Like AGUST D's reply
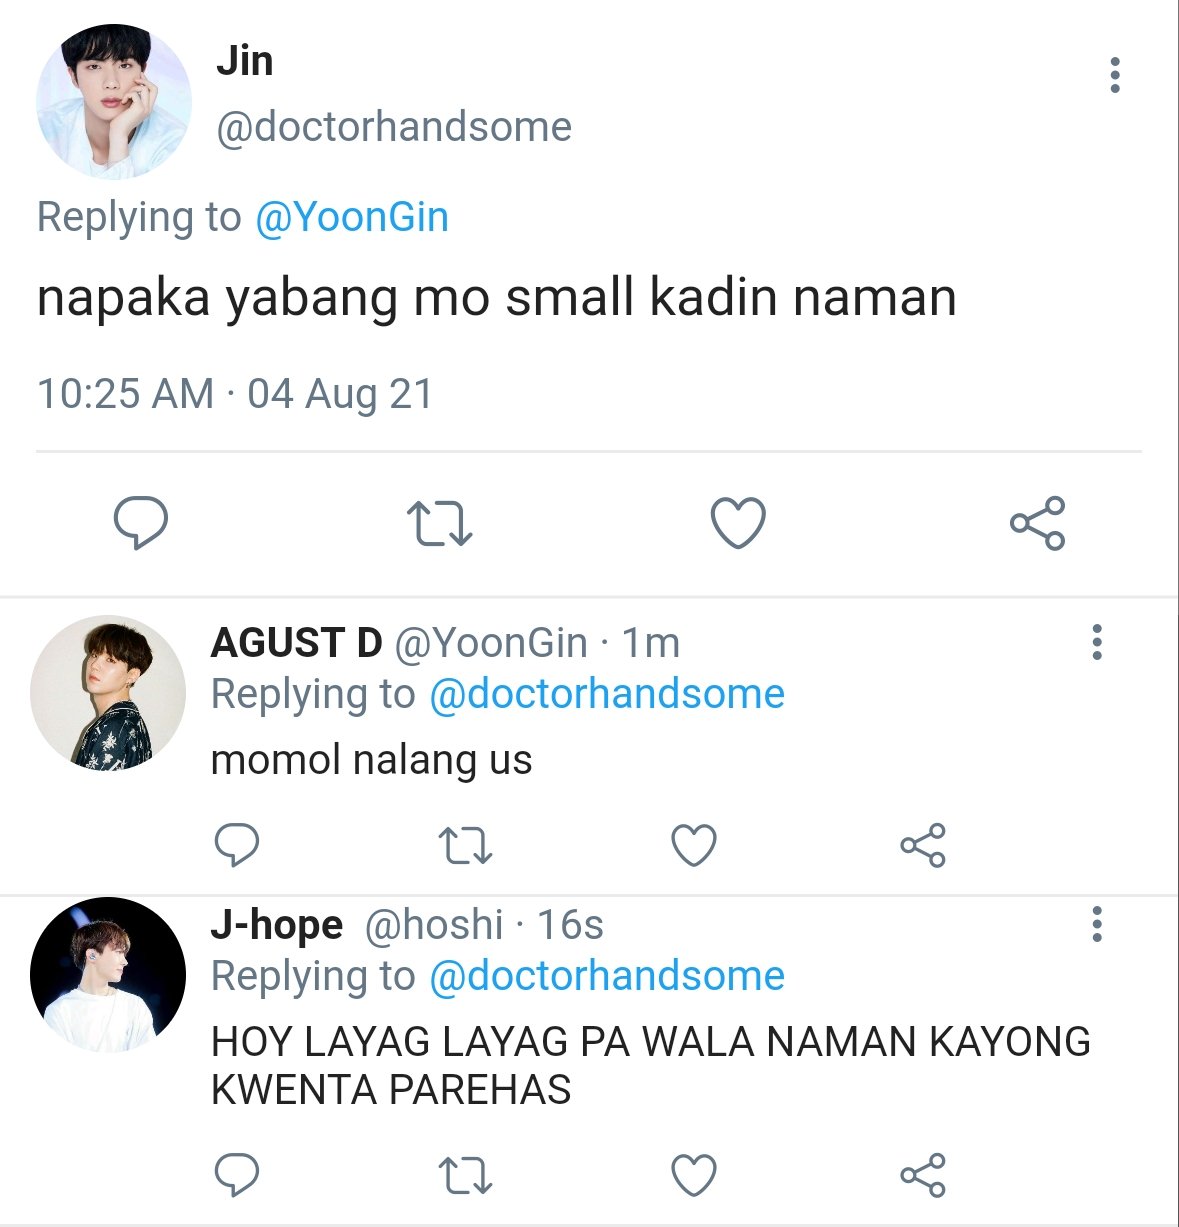Screen dimensions: 1179x1227 click(x=694, y=846)
